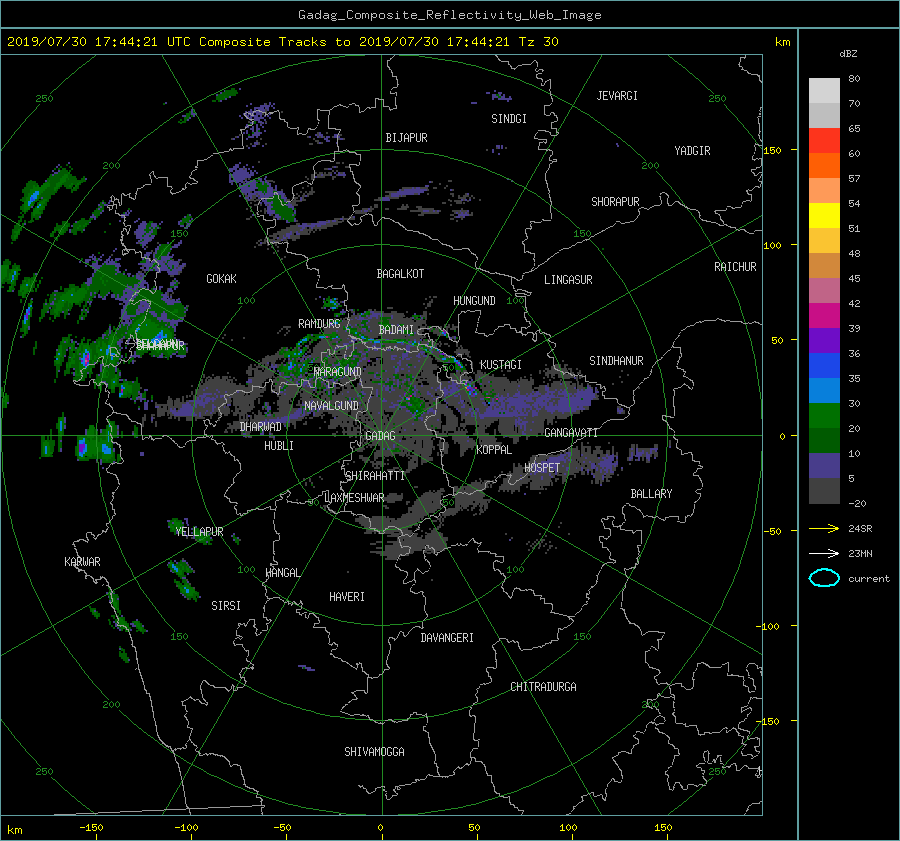This screenshot has width=900, height=841.
Task: Click the LAXMESHWAR city label
Action: tap(354, 498)
